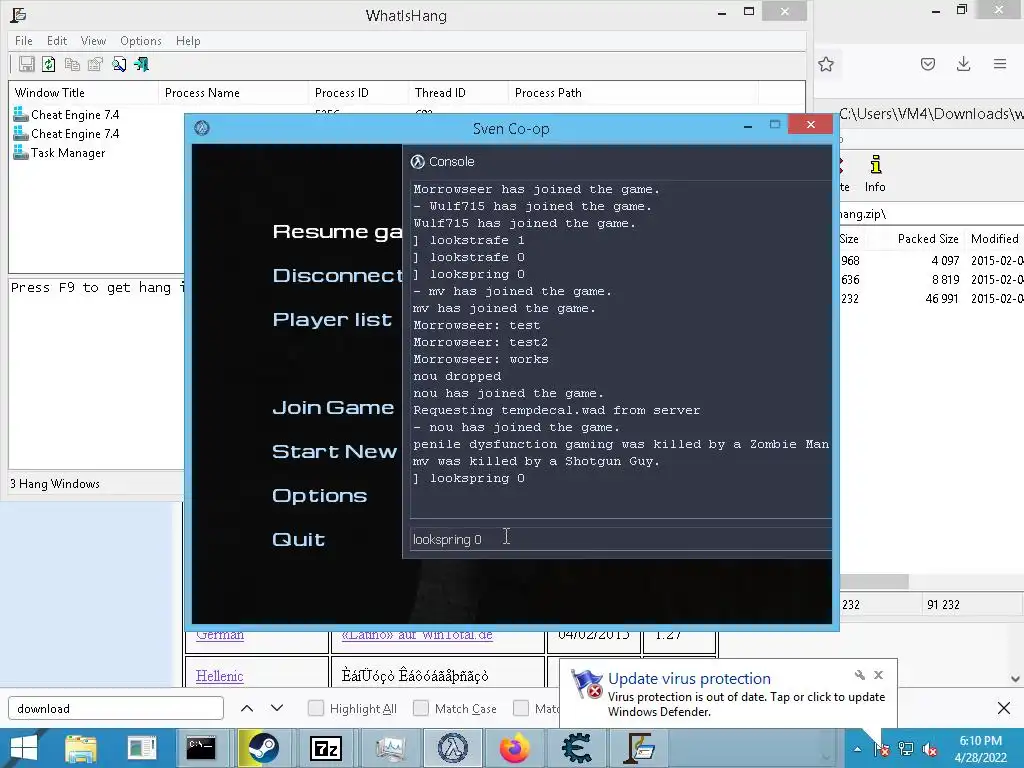The image size is (1024, 768).
Task: Click the Firefox bookmark star icon
Action: point(826,64)
